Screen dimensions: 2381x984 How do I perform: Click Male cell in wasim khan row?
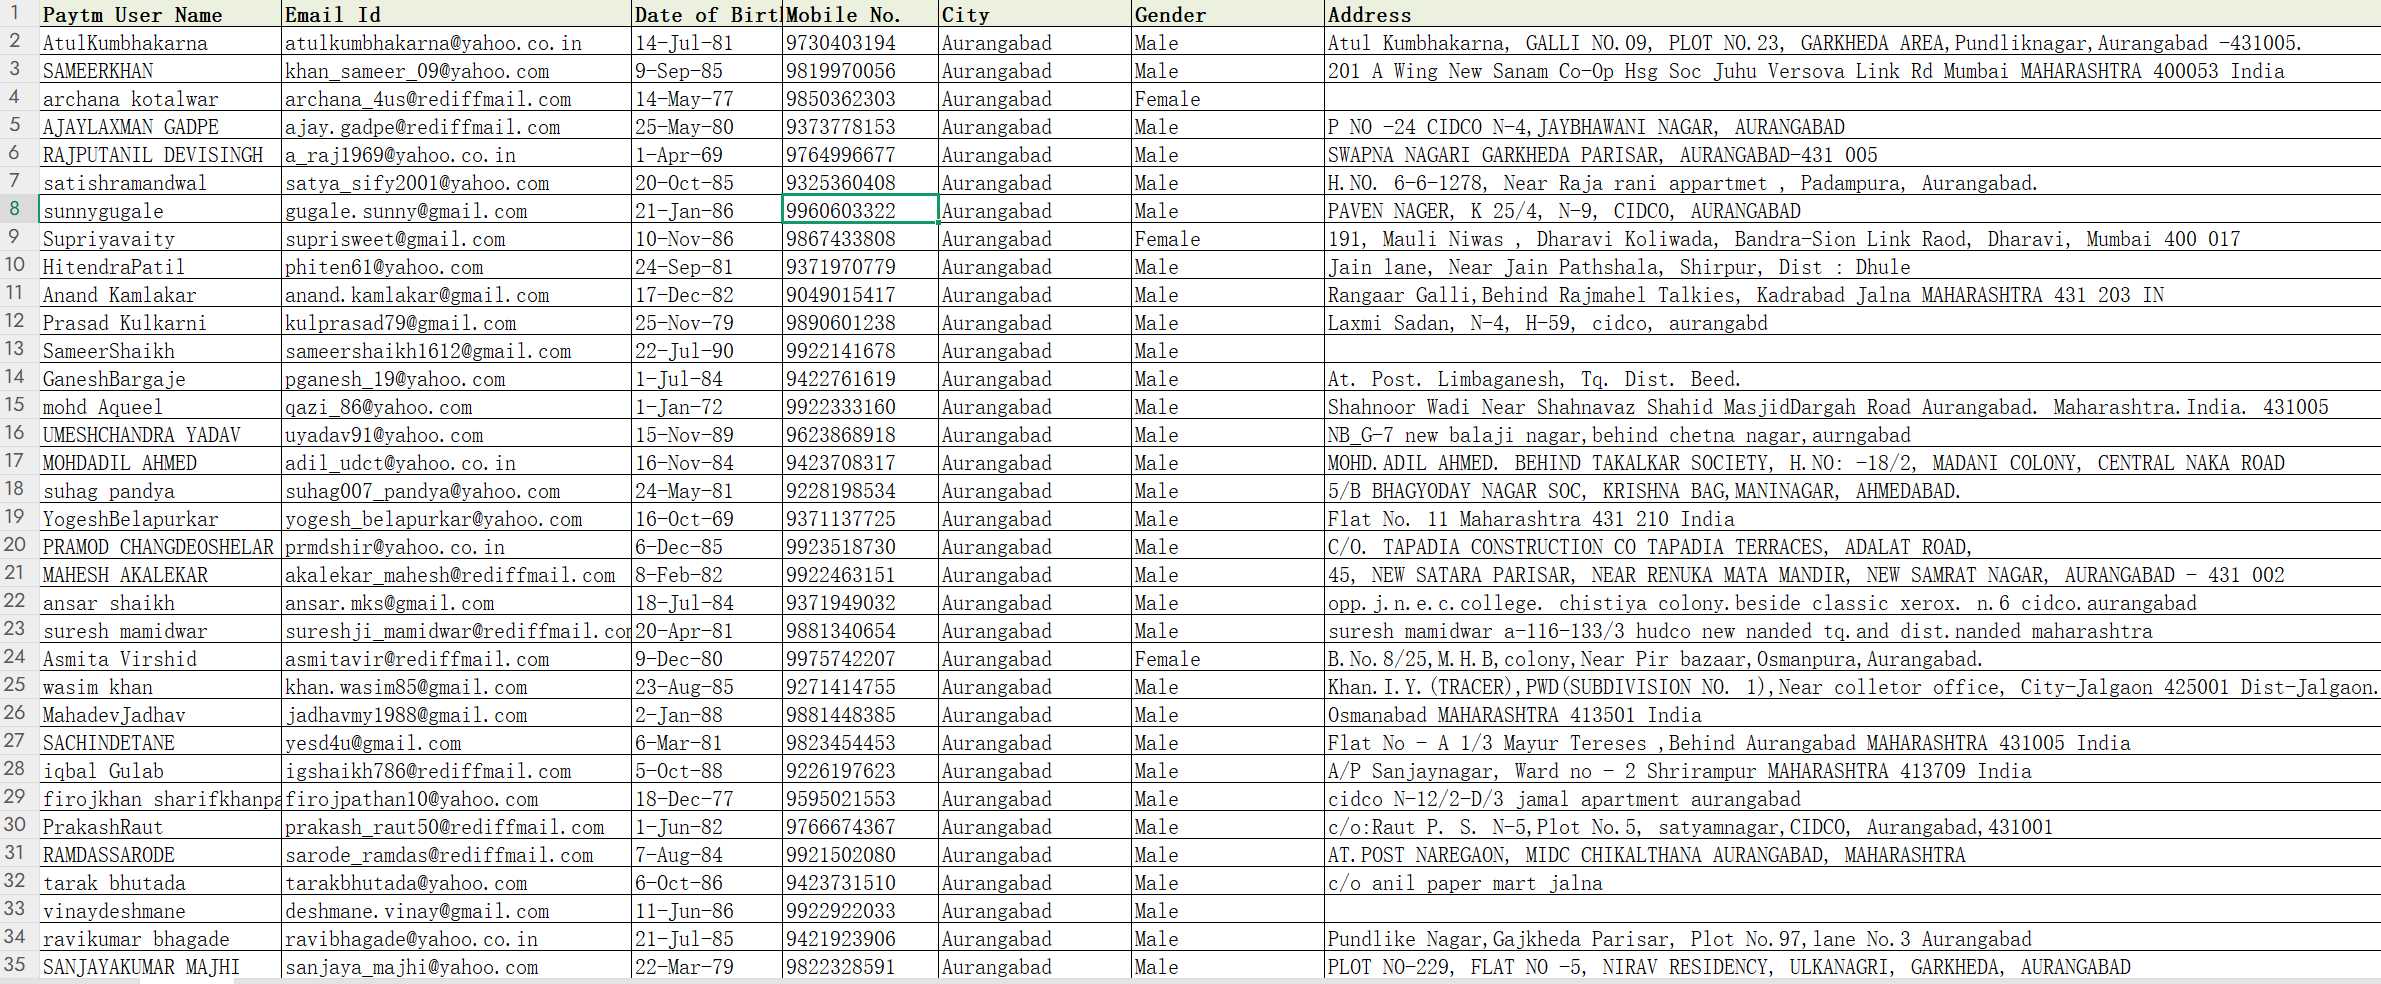(1227, 686)
